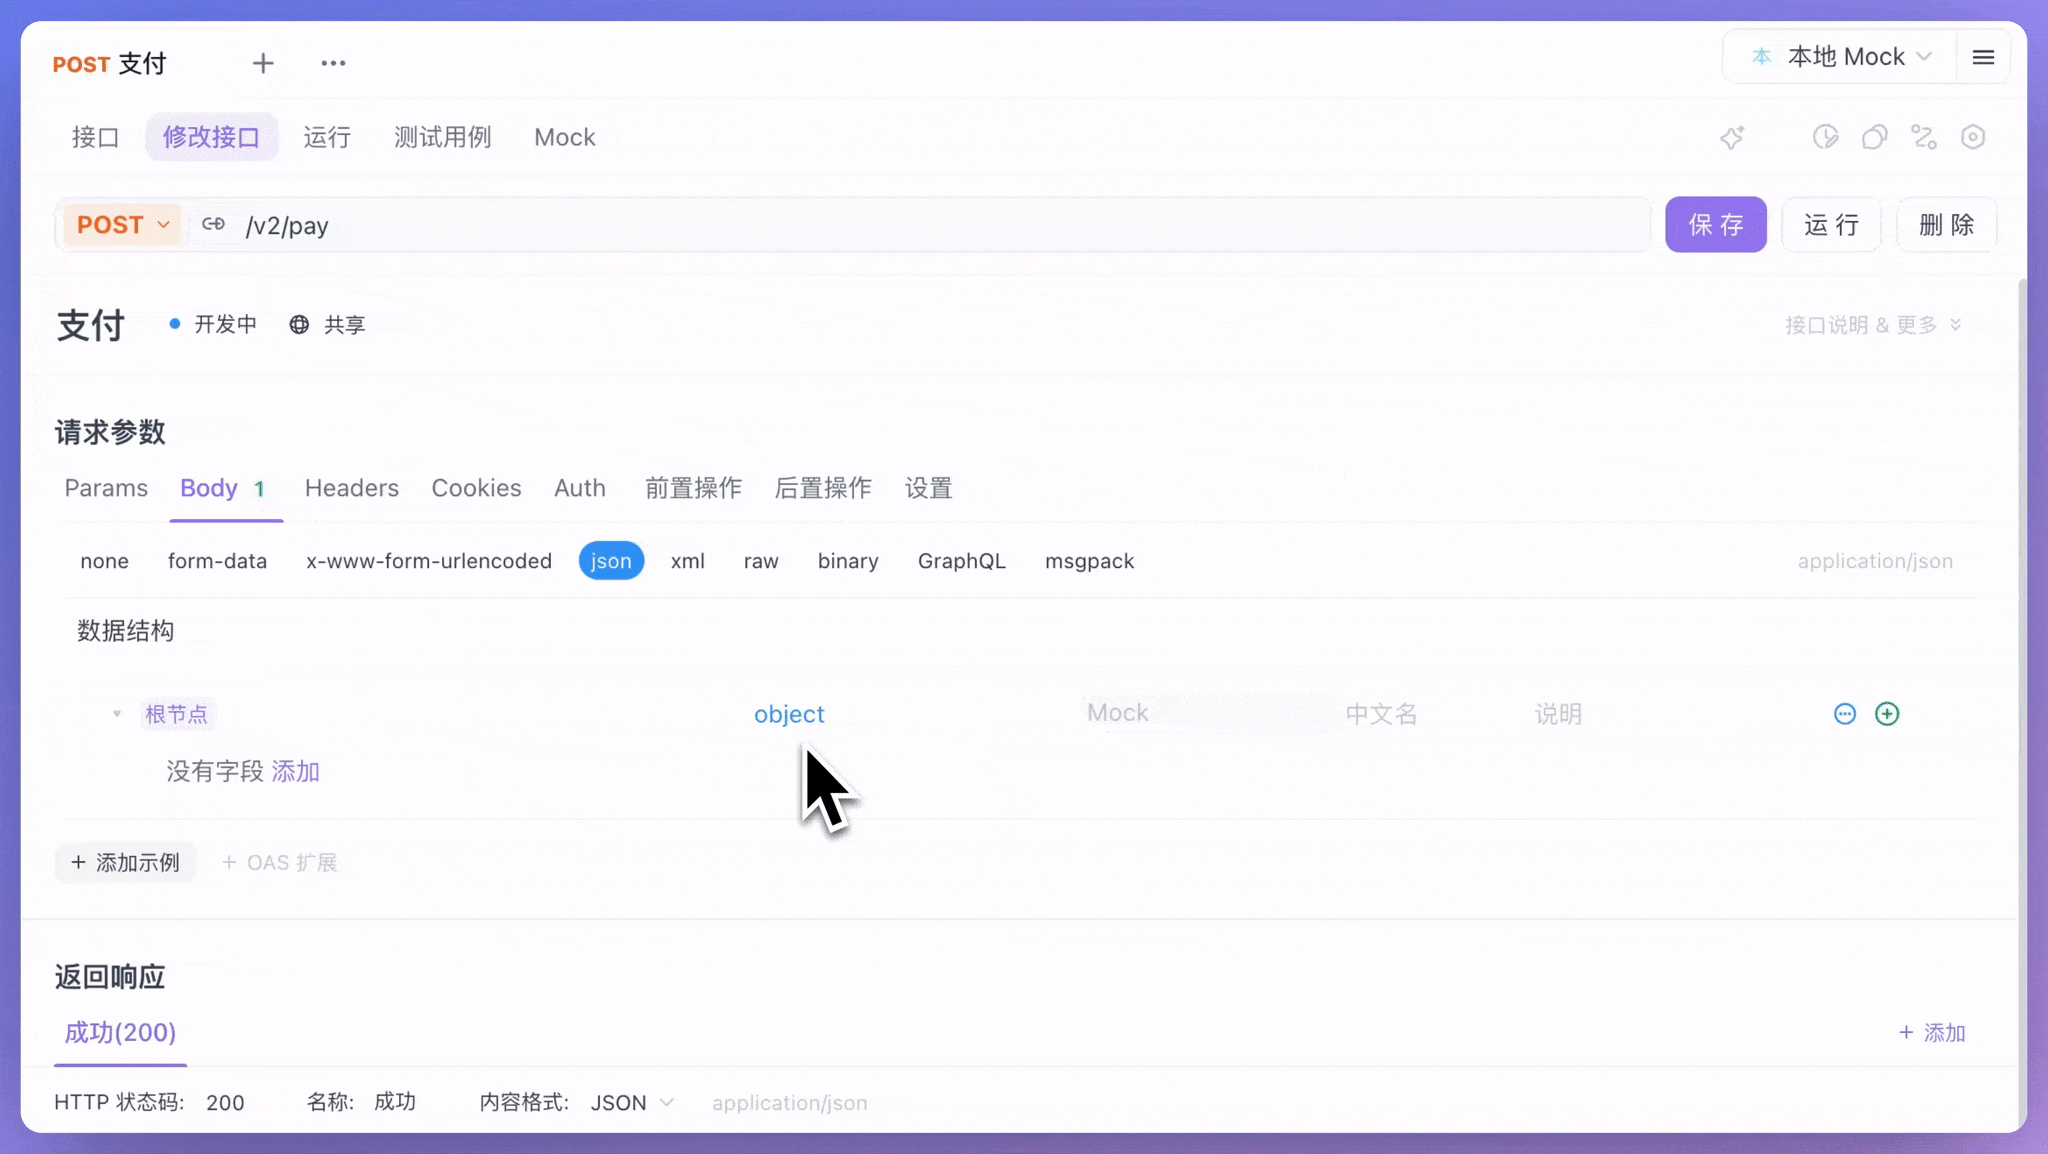This screenshot has height=1154, width=2048.
Task: Select the raw body type
Action: pos(761,561)
